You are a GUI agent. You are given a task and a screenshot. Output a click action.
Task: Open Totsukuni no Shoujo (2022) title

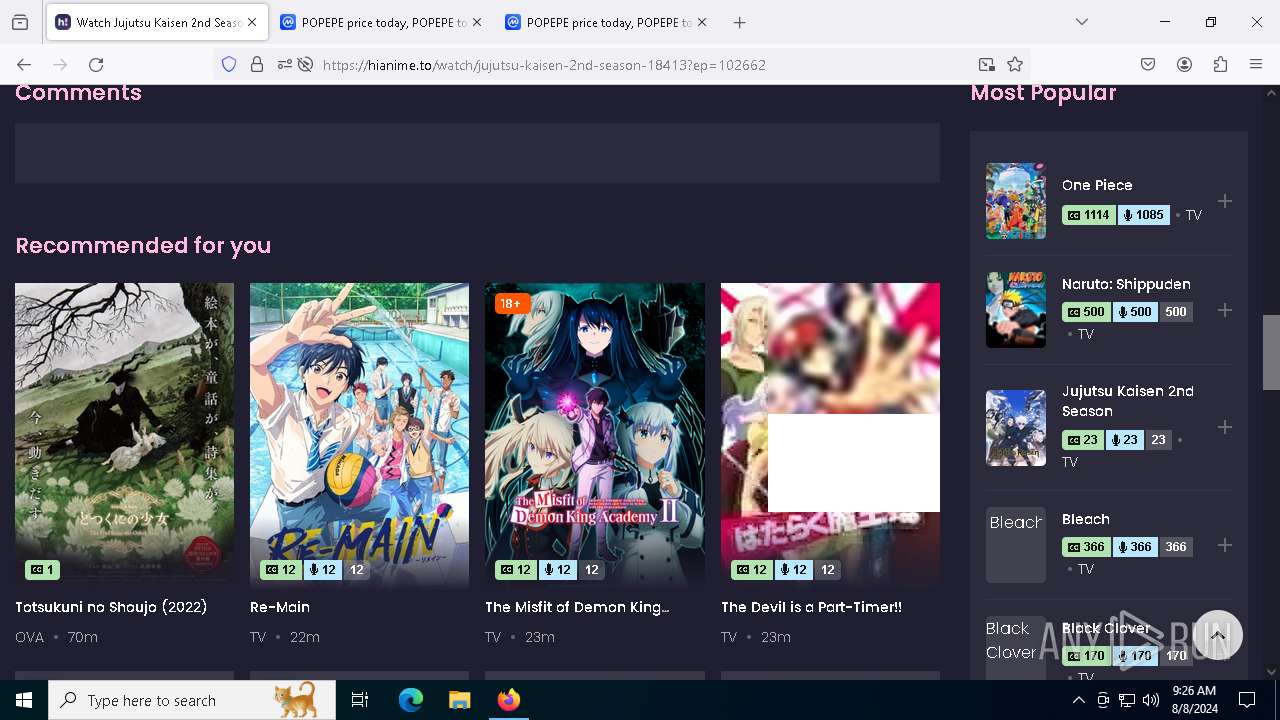tap(111, 607)
